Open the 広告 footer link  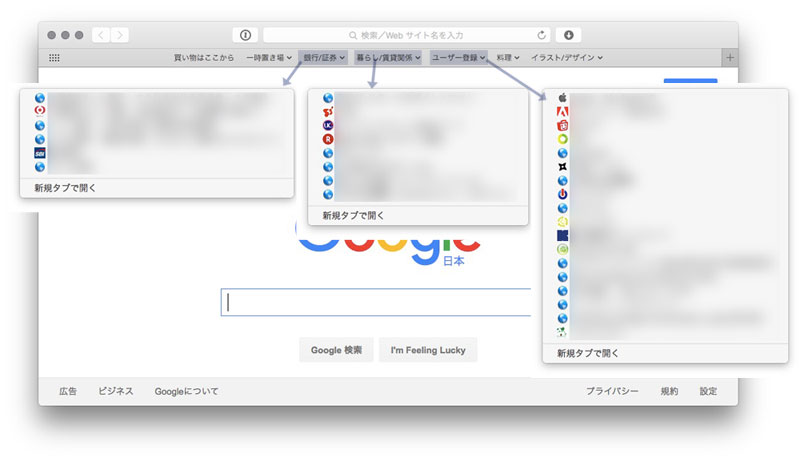pyautogui.click(x=68, y=391)
